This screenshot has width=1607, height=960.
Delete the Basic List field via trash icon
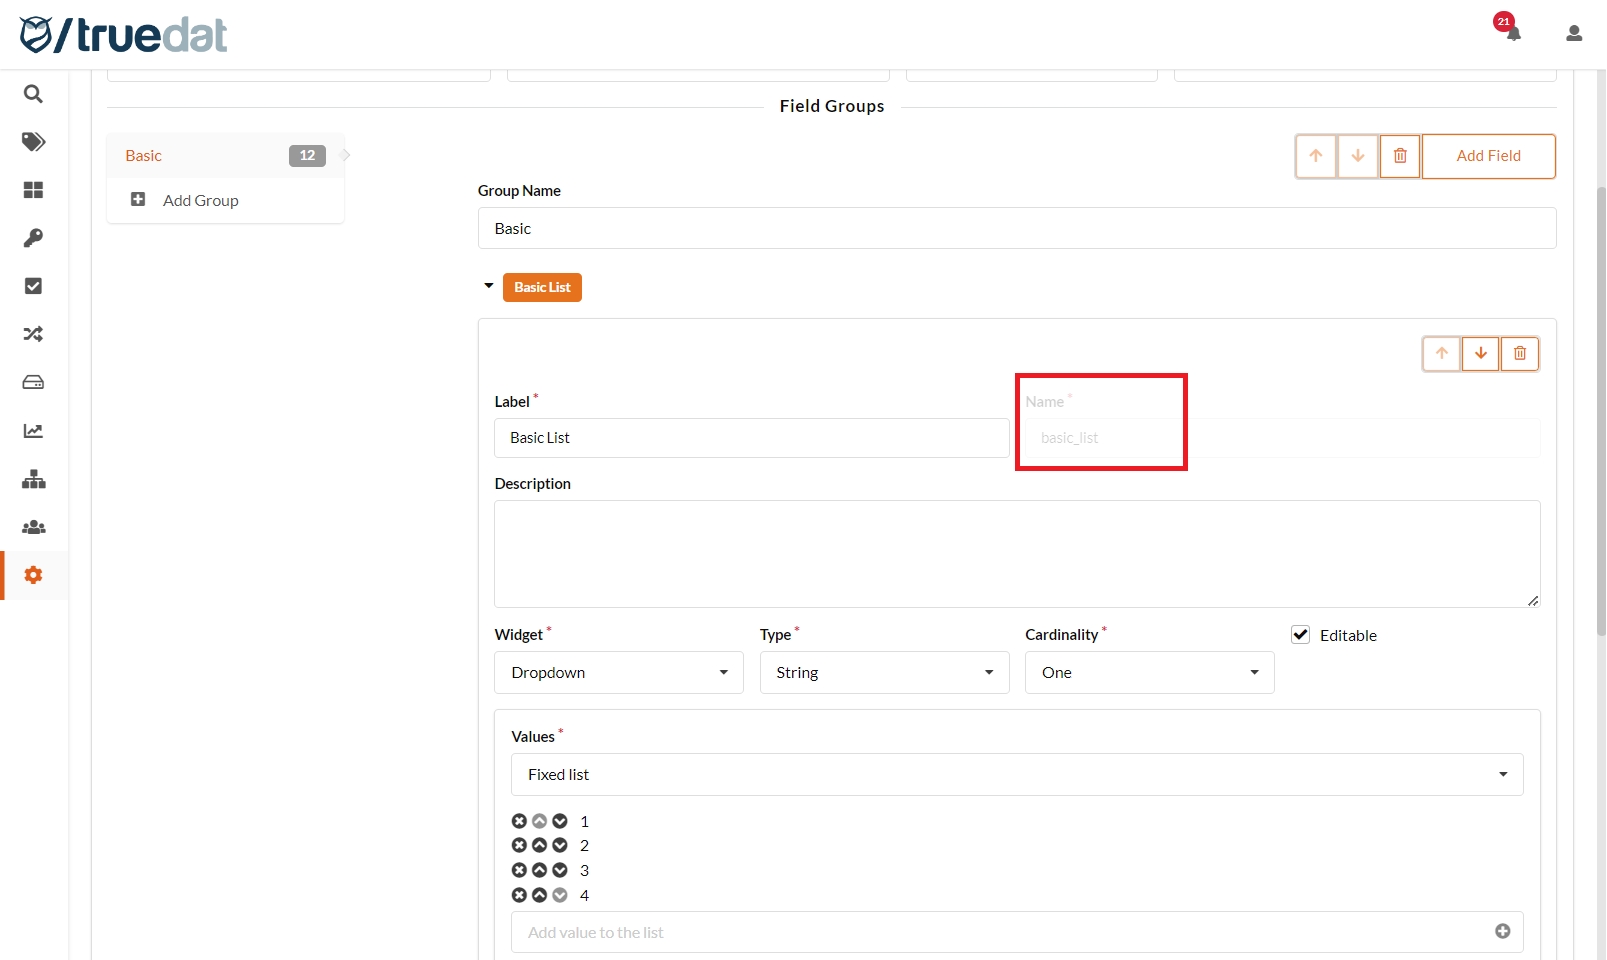pos(1519,354)
